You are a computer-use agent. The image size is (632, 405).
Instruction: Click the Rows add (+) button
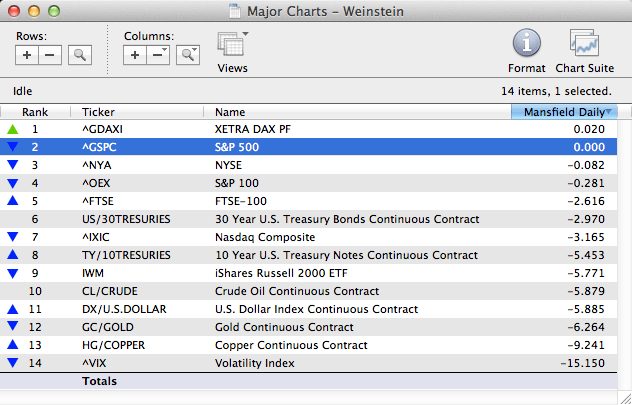coord(28,55)
